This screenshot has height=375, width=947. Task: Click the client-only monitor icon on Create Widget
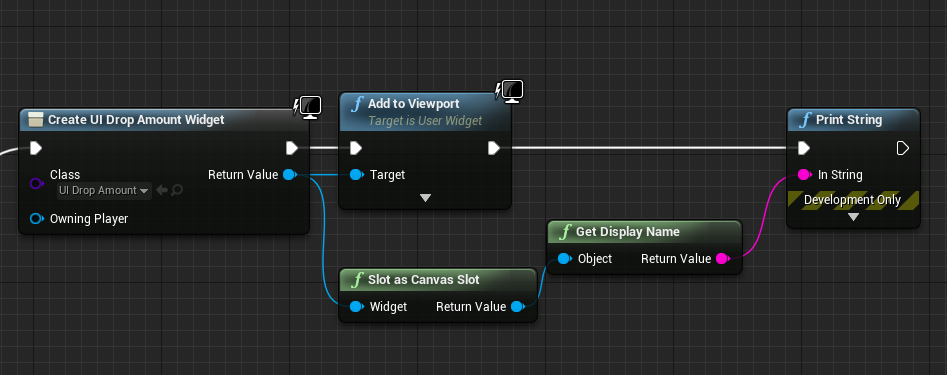tap(307, 107)
